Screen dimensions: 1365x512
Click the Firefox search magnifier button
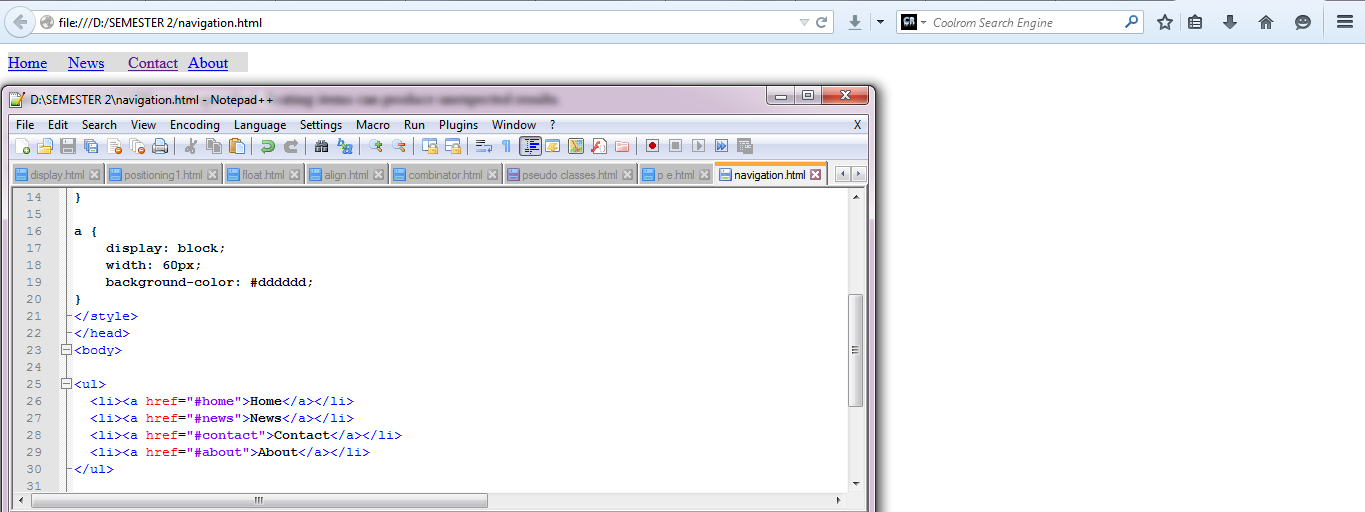1132,22
